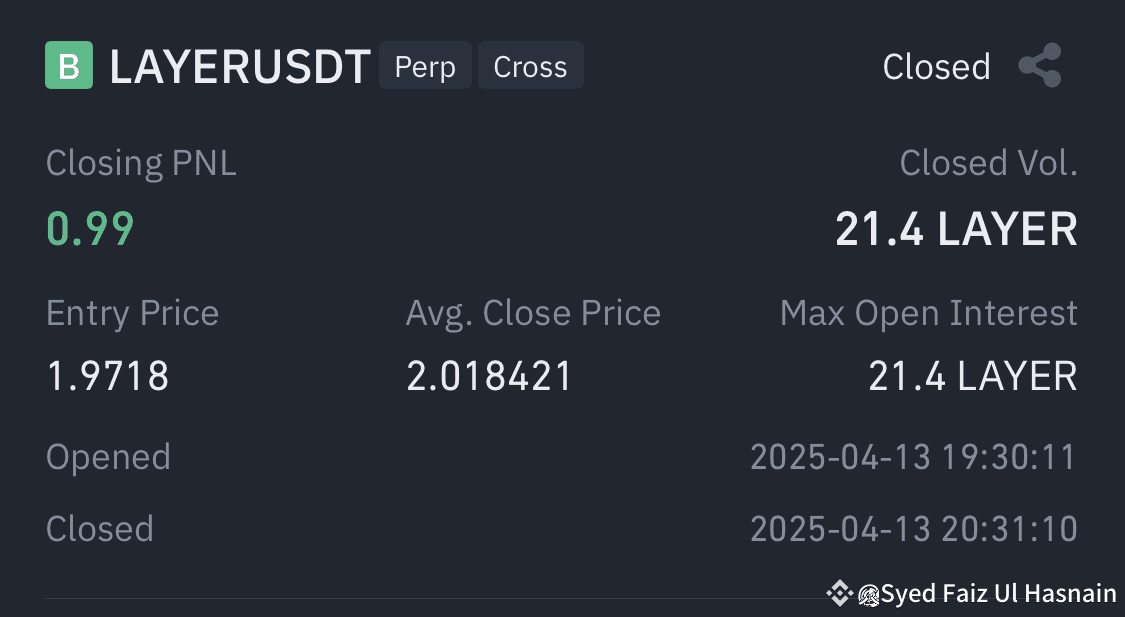Click the Closed timestamp 20:31:10

[x=913, y=529]
